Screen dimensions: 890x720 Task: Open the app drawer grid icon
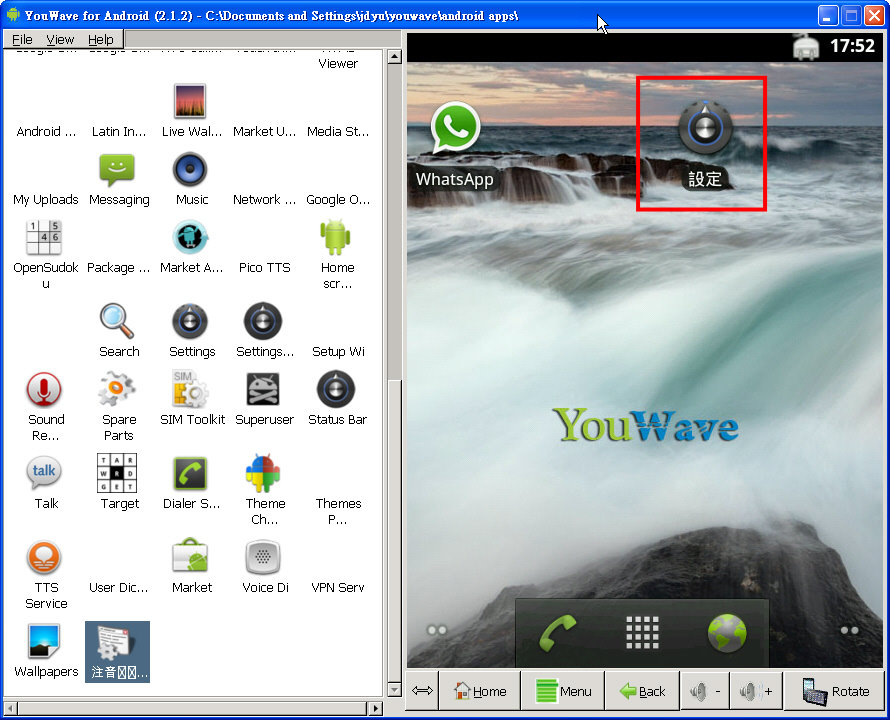(x=642, y=633)
